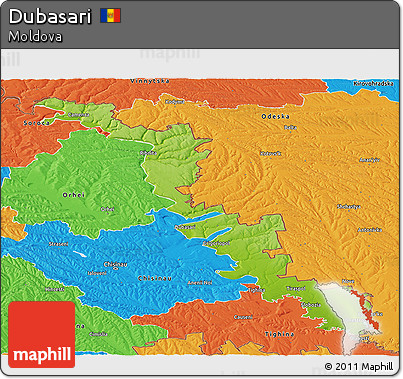Click the large Dubasari title heading

pyautogui.click(x=50, y=16)
